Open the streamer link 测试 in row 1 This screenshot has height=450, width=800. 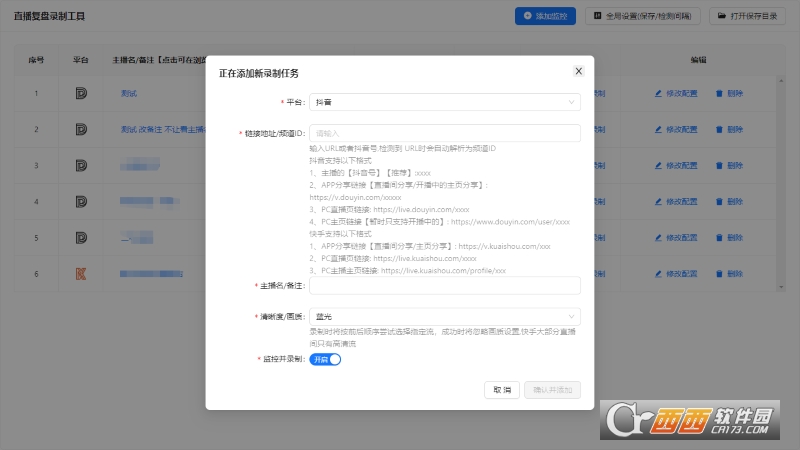(x=129, y=93)
